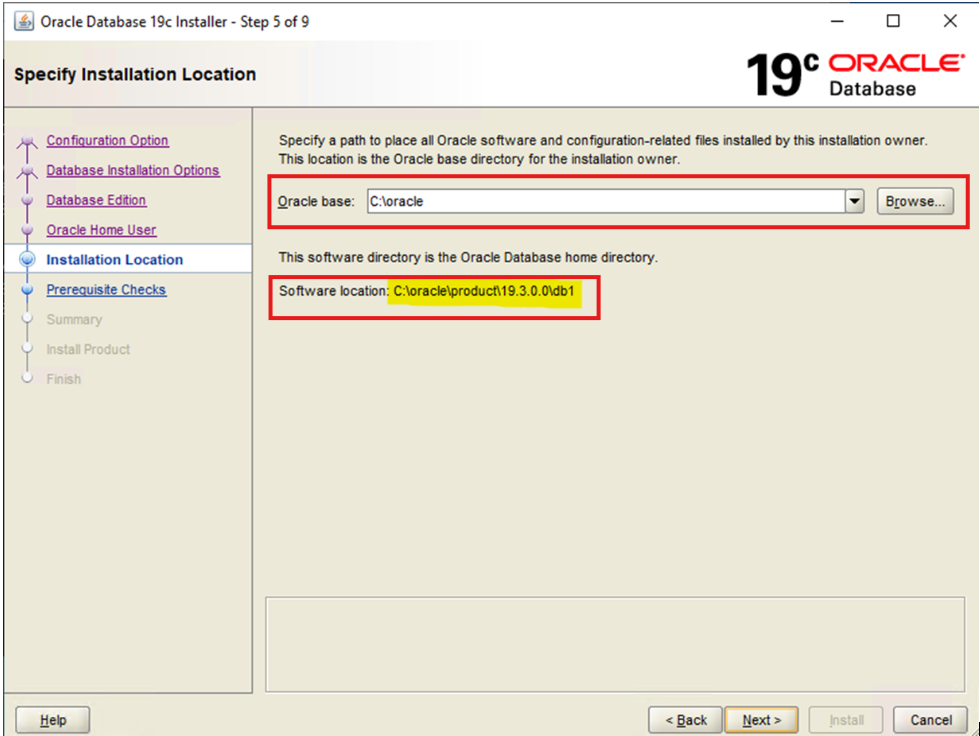Cancel the installation
This screenshot has width=980, height=736.
coord(931,720)
